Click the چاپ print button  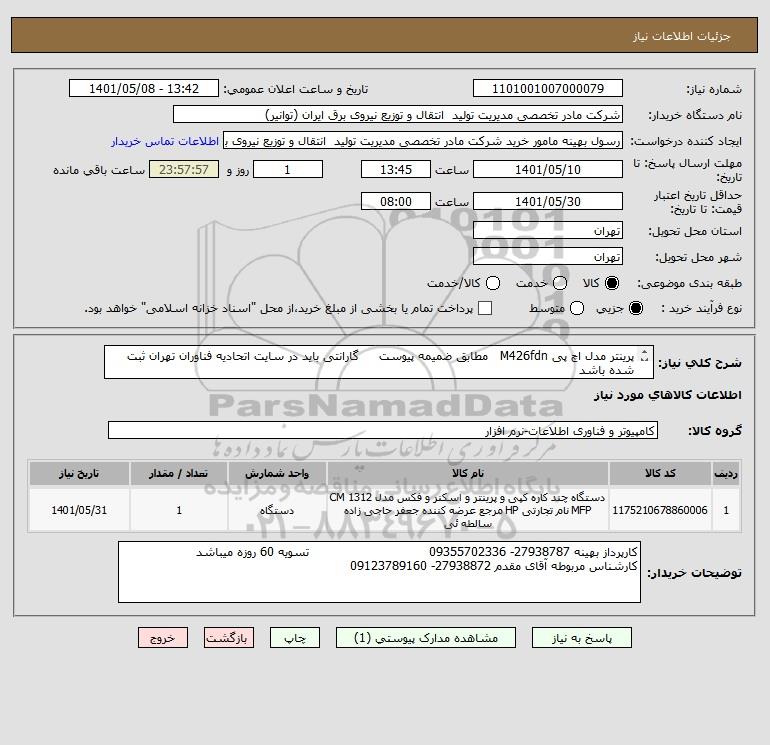click(x=295, y=638)
